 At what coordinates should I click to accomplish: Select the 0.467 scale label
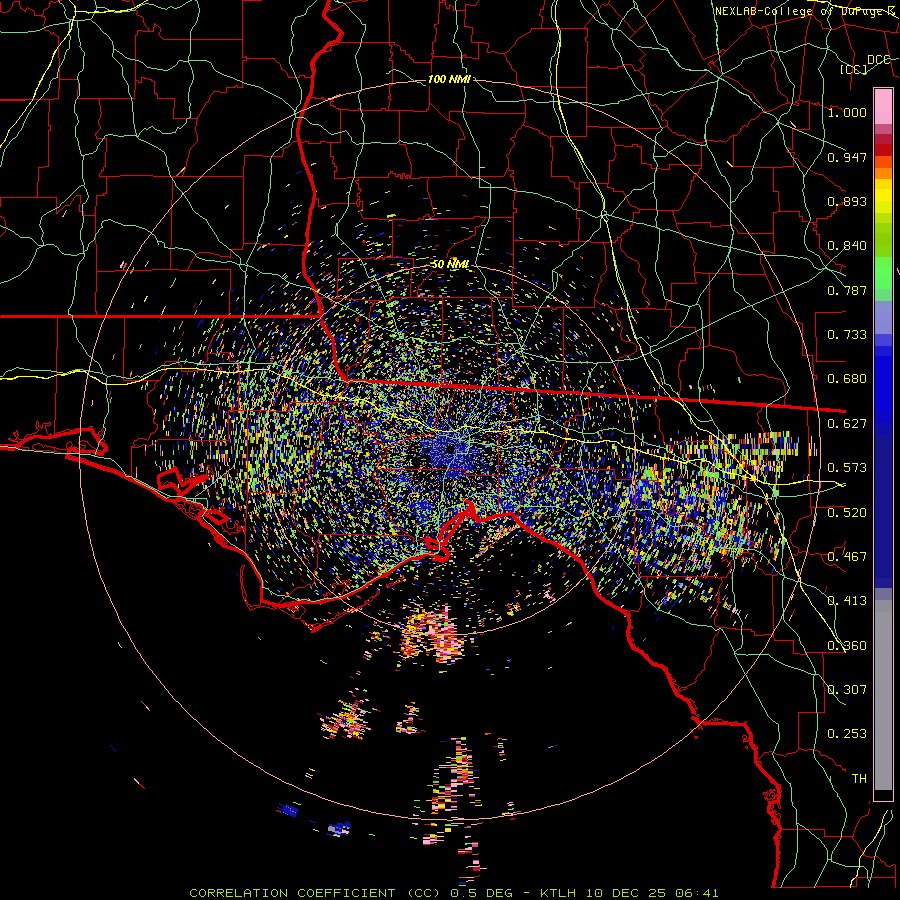847,557
